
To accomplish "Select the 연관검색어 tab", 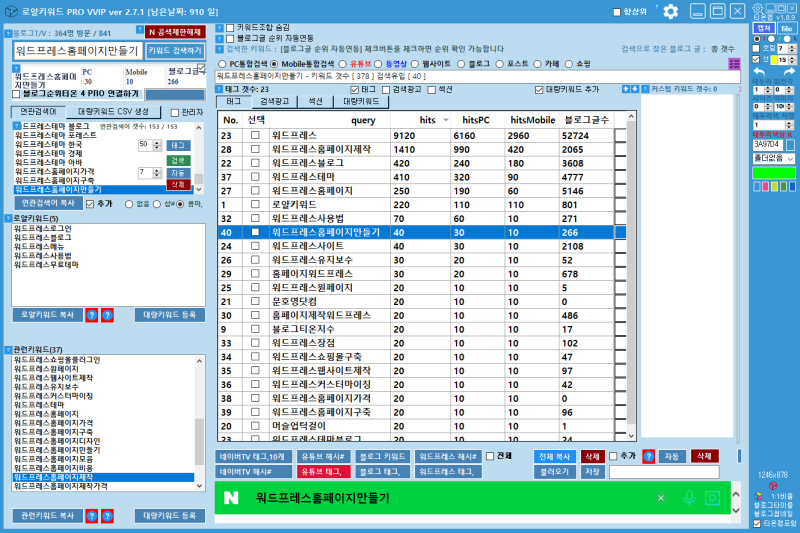I will pos(39,112).
